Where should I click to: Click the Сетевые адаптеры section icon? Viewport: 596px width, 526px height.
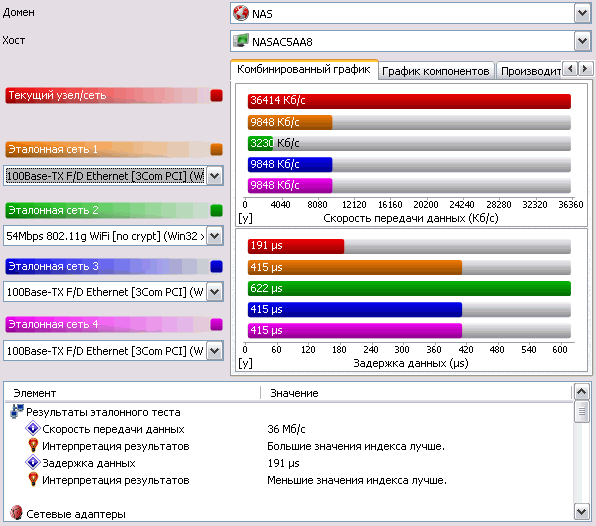(16, 513)
